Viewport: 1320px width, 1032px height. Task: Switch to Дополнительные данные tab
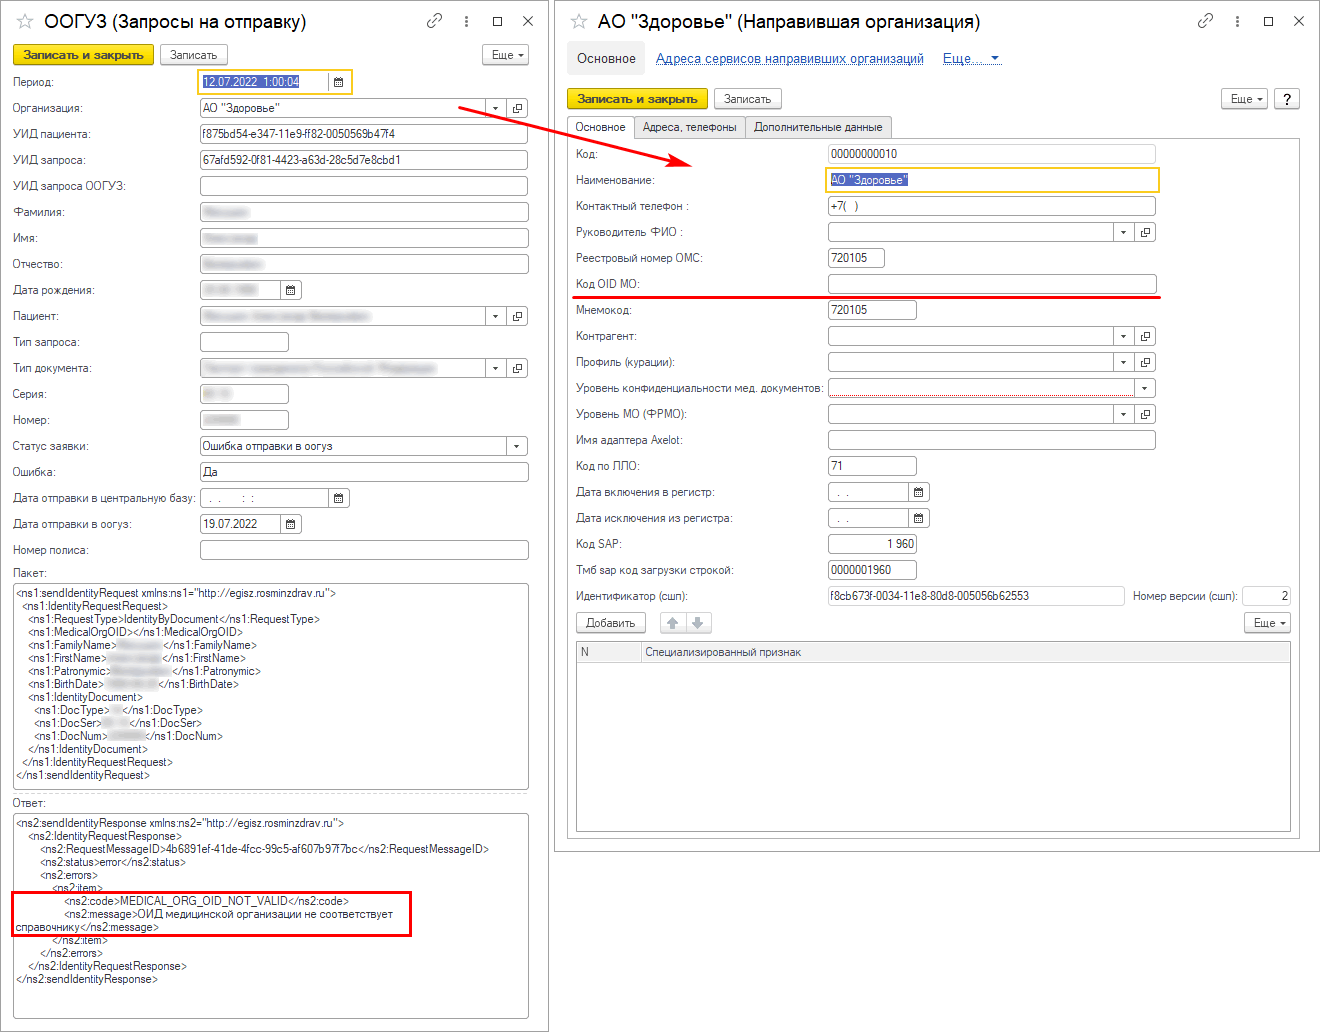[817, 127]
